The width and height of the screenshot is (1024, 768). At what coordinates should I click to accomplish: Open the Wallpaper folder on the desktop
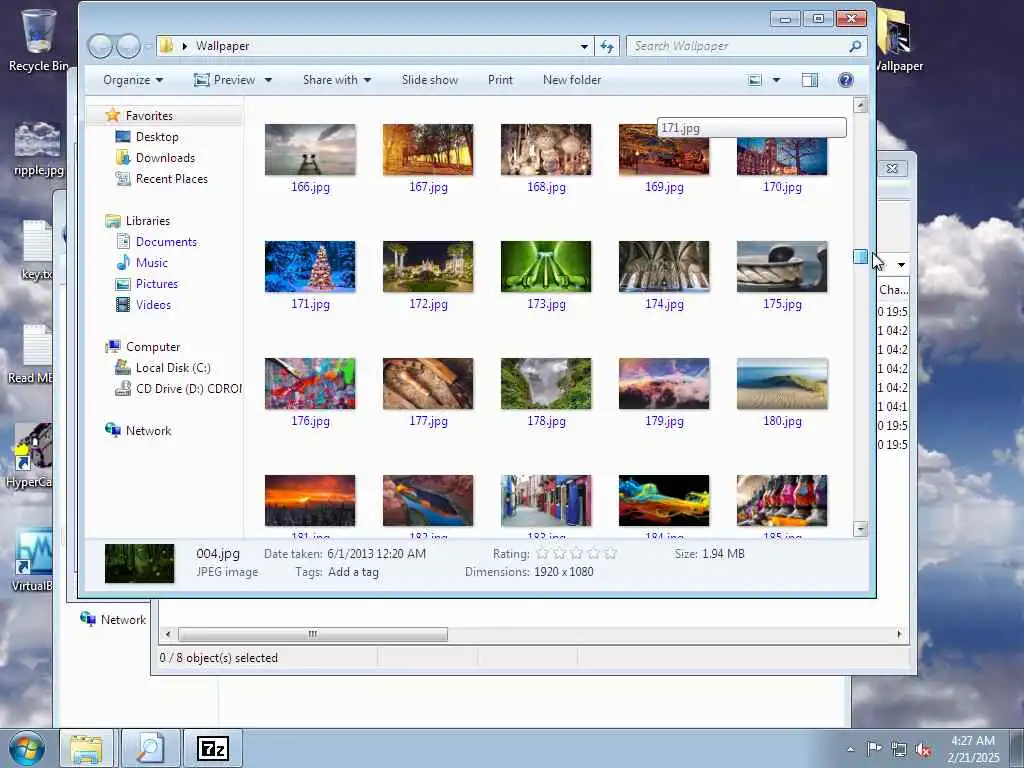(896, 40)
